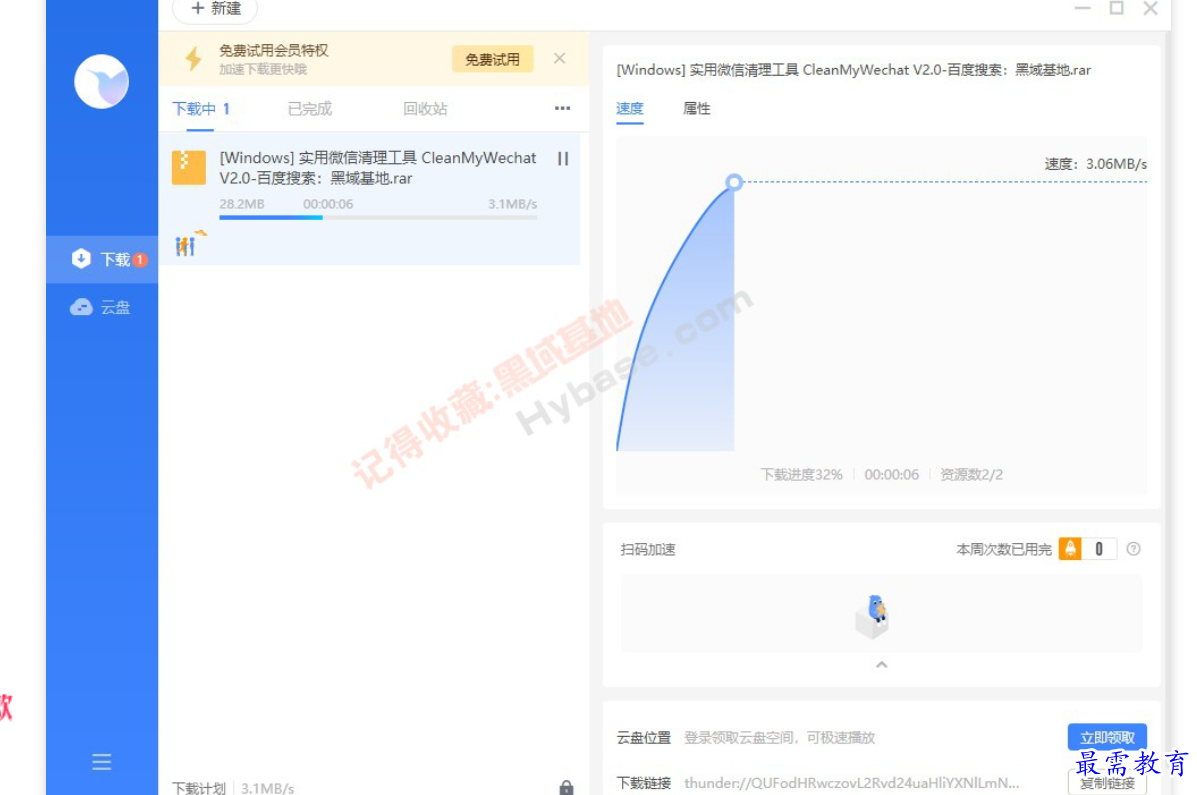Image resolution: width=1197 pixels, height=795 pixels.
Task: Click the 下载计划 download plan label
Action: click(198, 787)
